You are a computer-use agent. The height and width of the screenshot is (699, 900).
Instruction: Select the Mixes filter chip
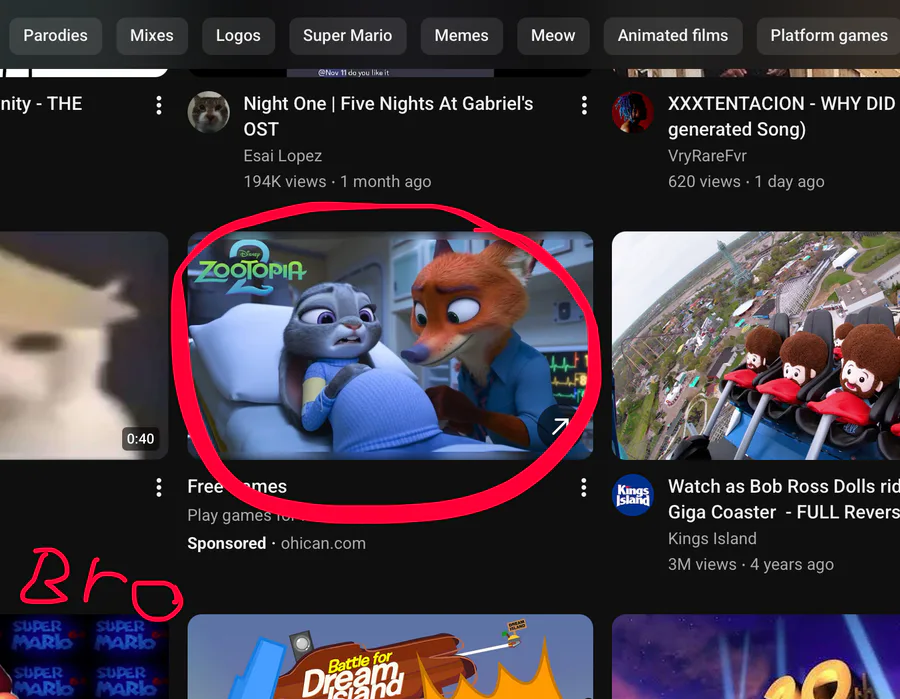point(152,36)
